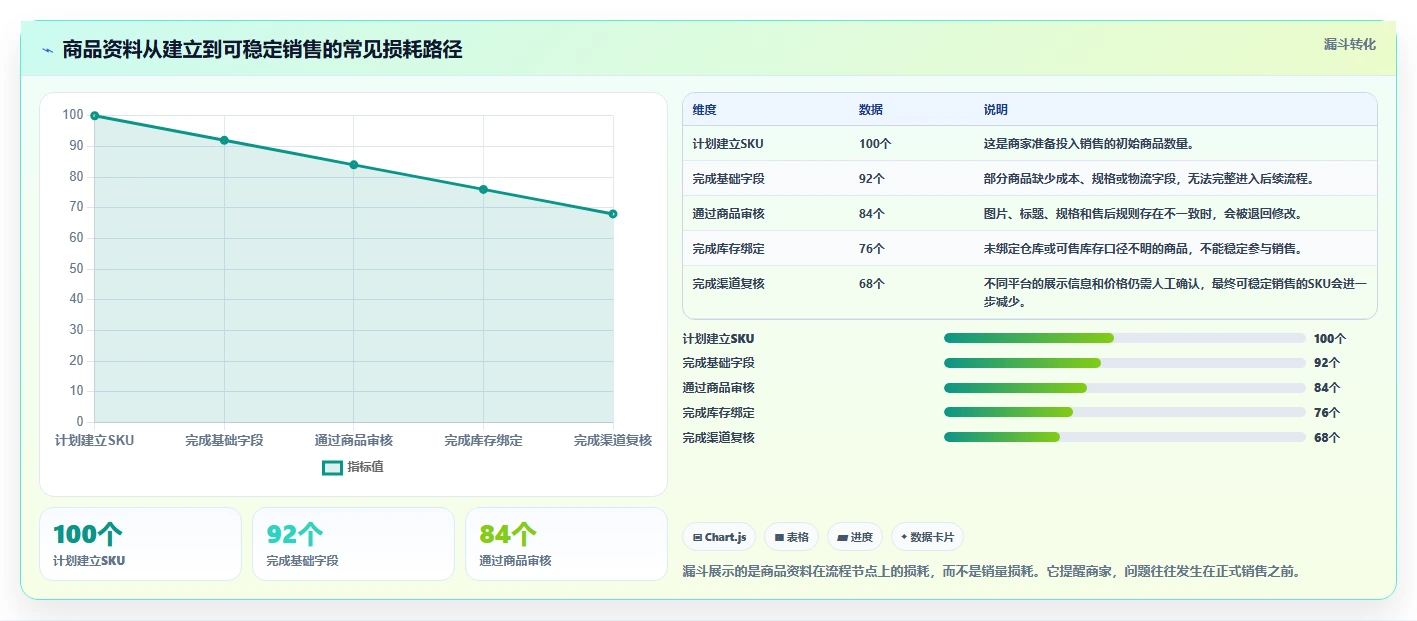This screenshot has height=621, width=1417.
Task: Click the 84个 progress bar for 通过商品审核
Action: pyautogui.click(x=1125, y=388)
